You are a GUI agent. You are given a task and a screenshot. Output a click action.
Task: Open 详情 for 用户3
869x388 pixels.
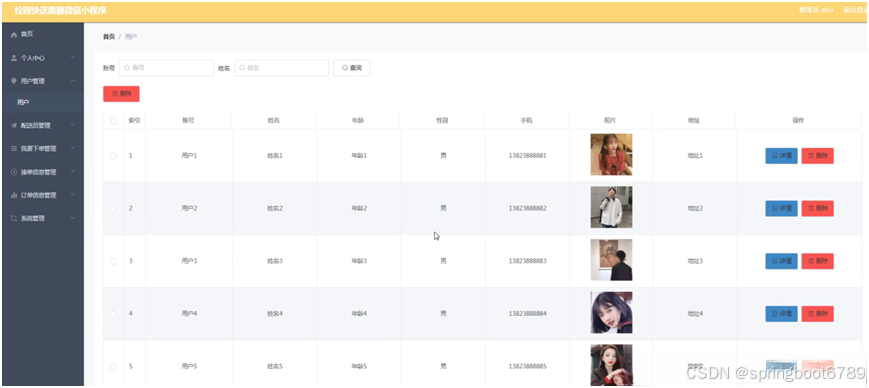tap(781, 261)
